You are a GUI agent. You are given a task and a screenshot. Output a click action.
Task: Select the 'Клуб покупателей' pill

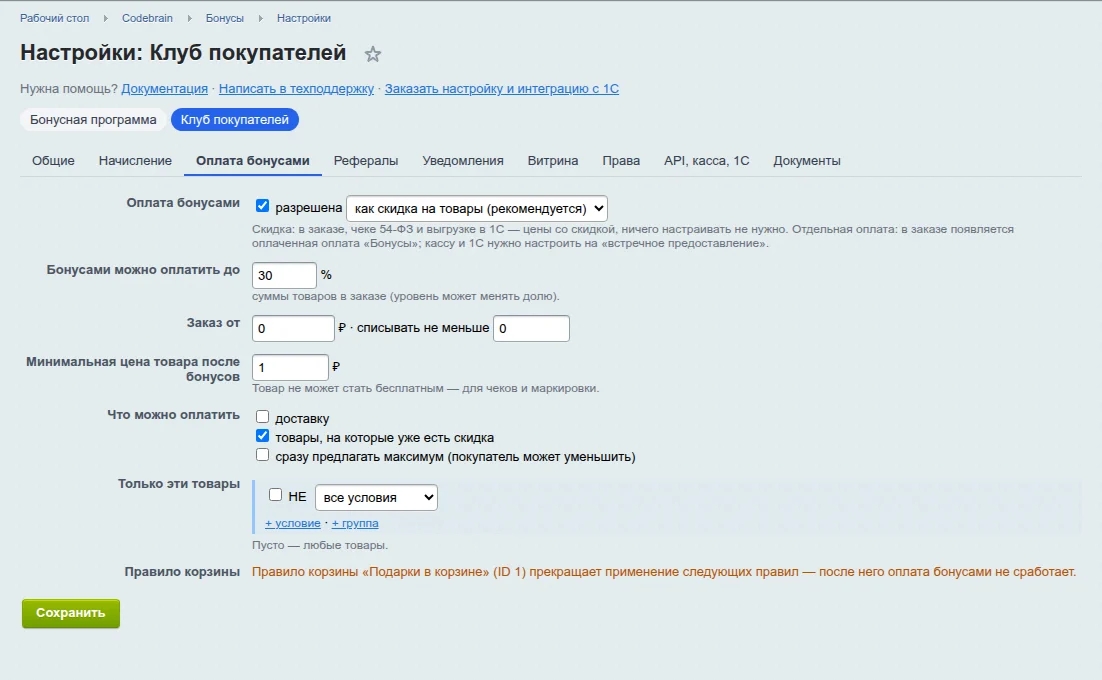(235, 119)
